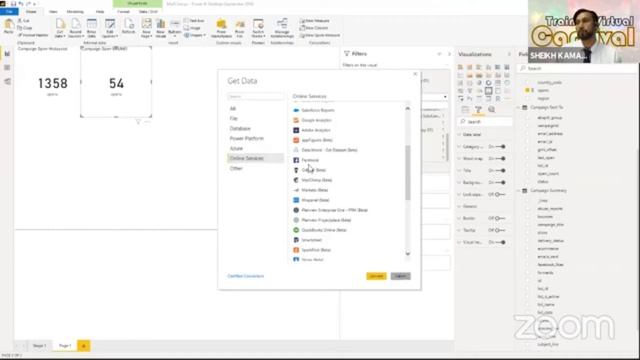Toggle the opens field checkbox
Image resolution: width=640 pixels, height=360 pixels.
[x=527, y=90]
